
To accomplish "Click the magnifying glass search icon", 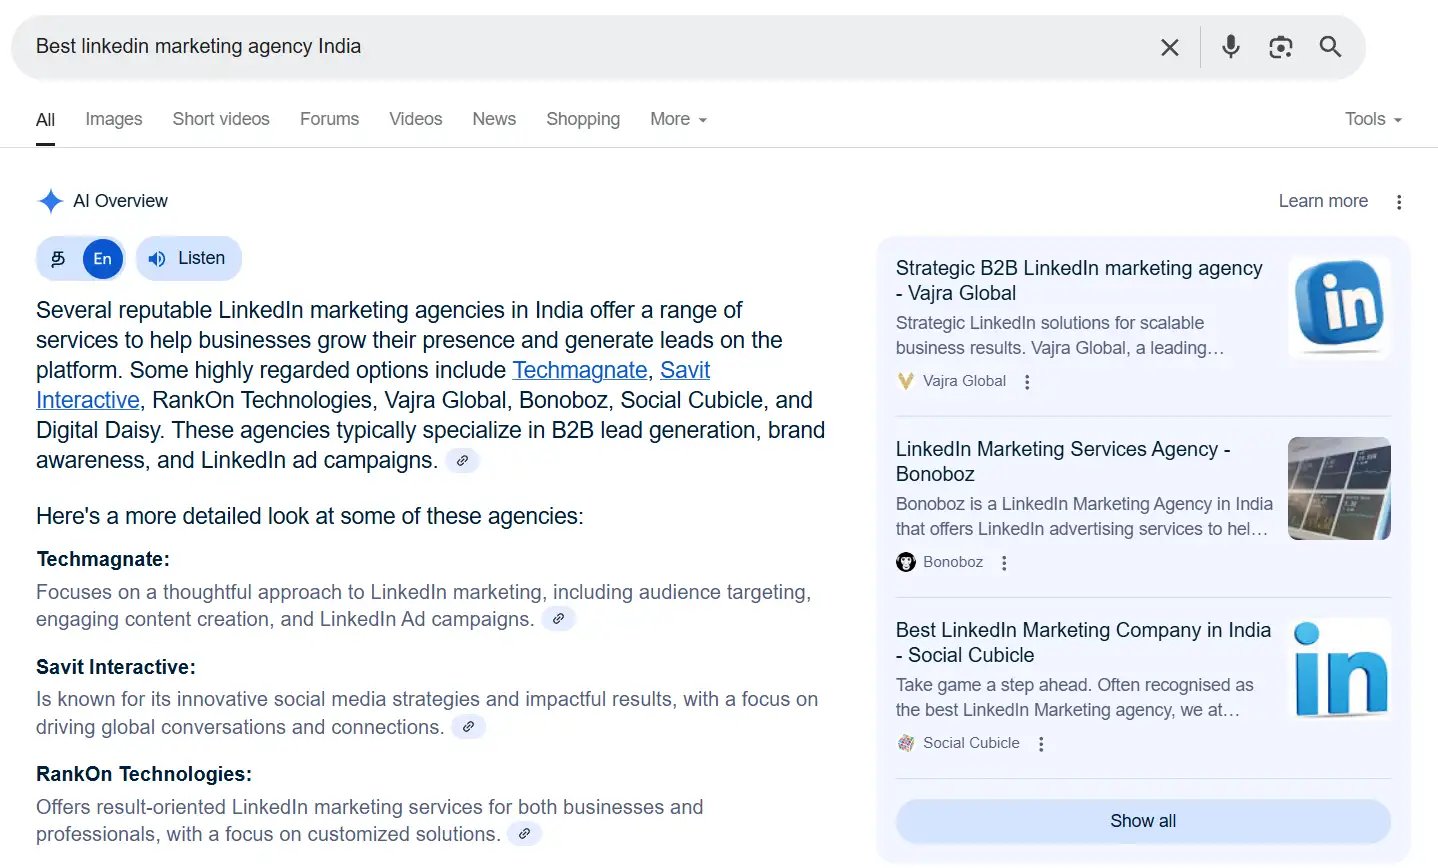I will point(1330,47).
